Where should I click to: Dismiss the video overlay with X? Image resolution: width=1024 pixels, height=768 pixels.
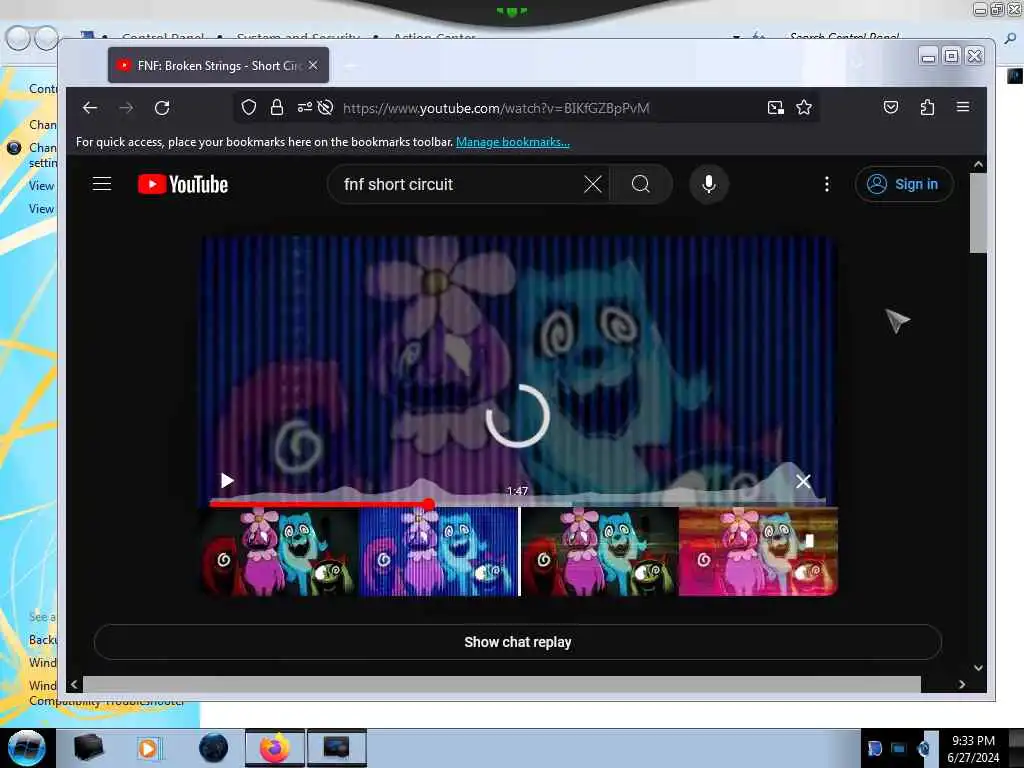pos(803,481)
